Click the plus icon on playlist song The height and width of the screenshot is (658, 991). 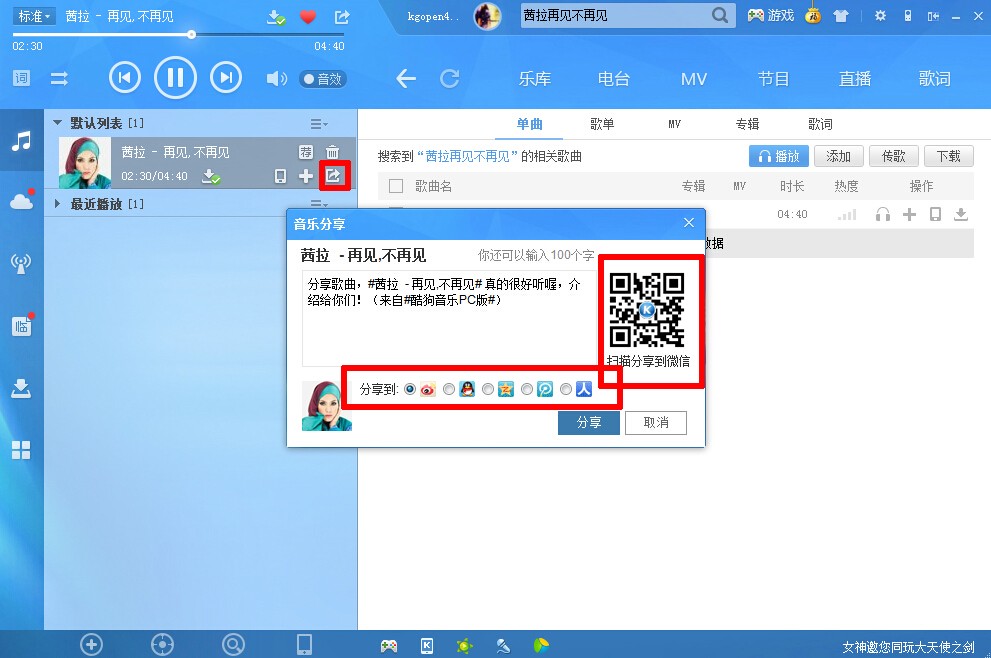tap(306, 176)
